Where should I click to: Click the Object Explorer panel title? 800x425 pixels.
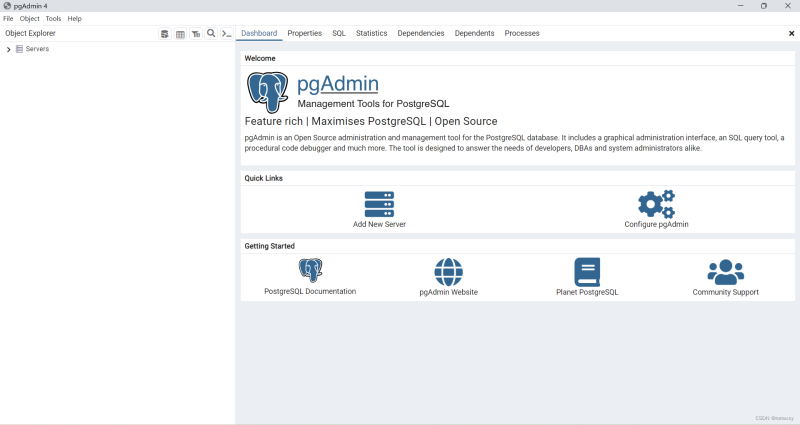pyautogui.click(x=30, y=33)
